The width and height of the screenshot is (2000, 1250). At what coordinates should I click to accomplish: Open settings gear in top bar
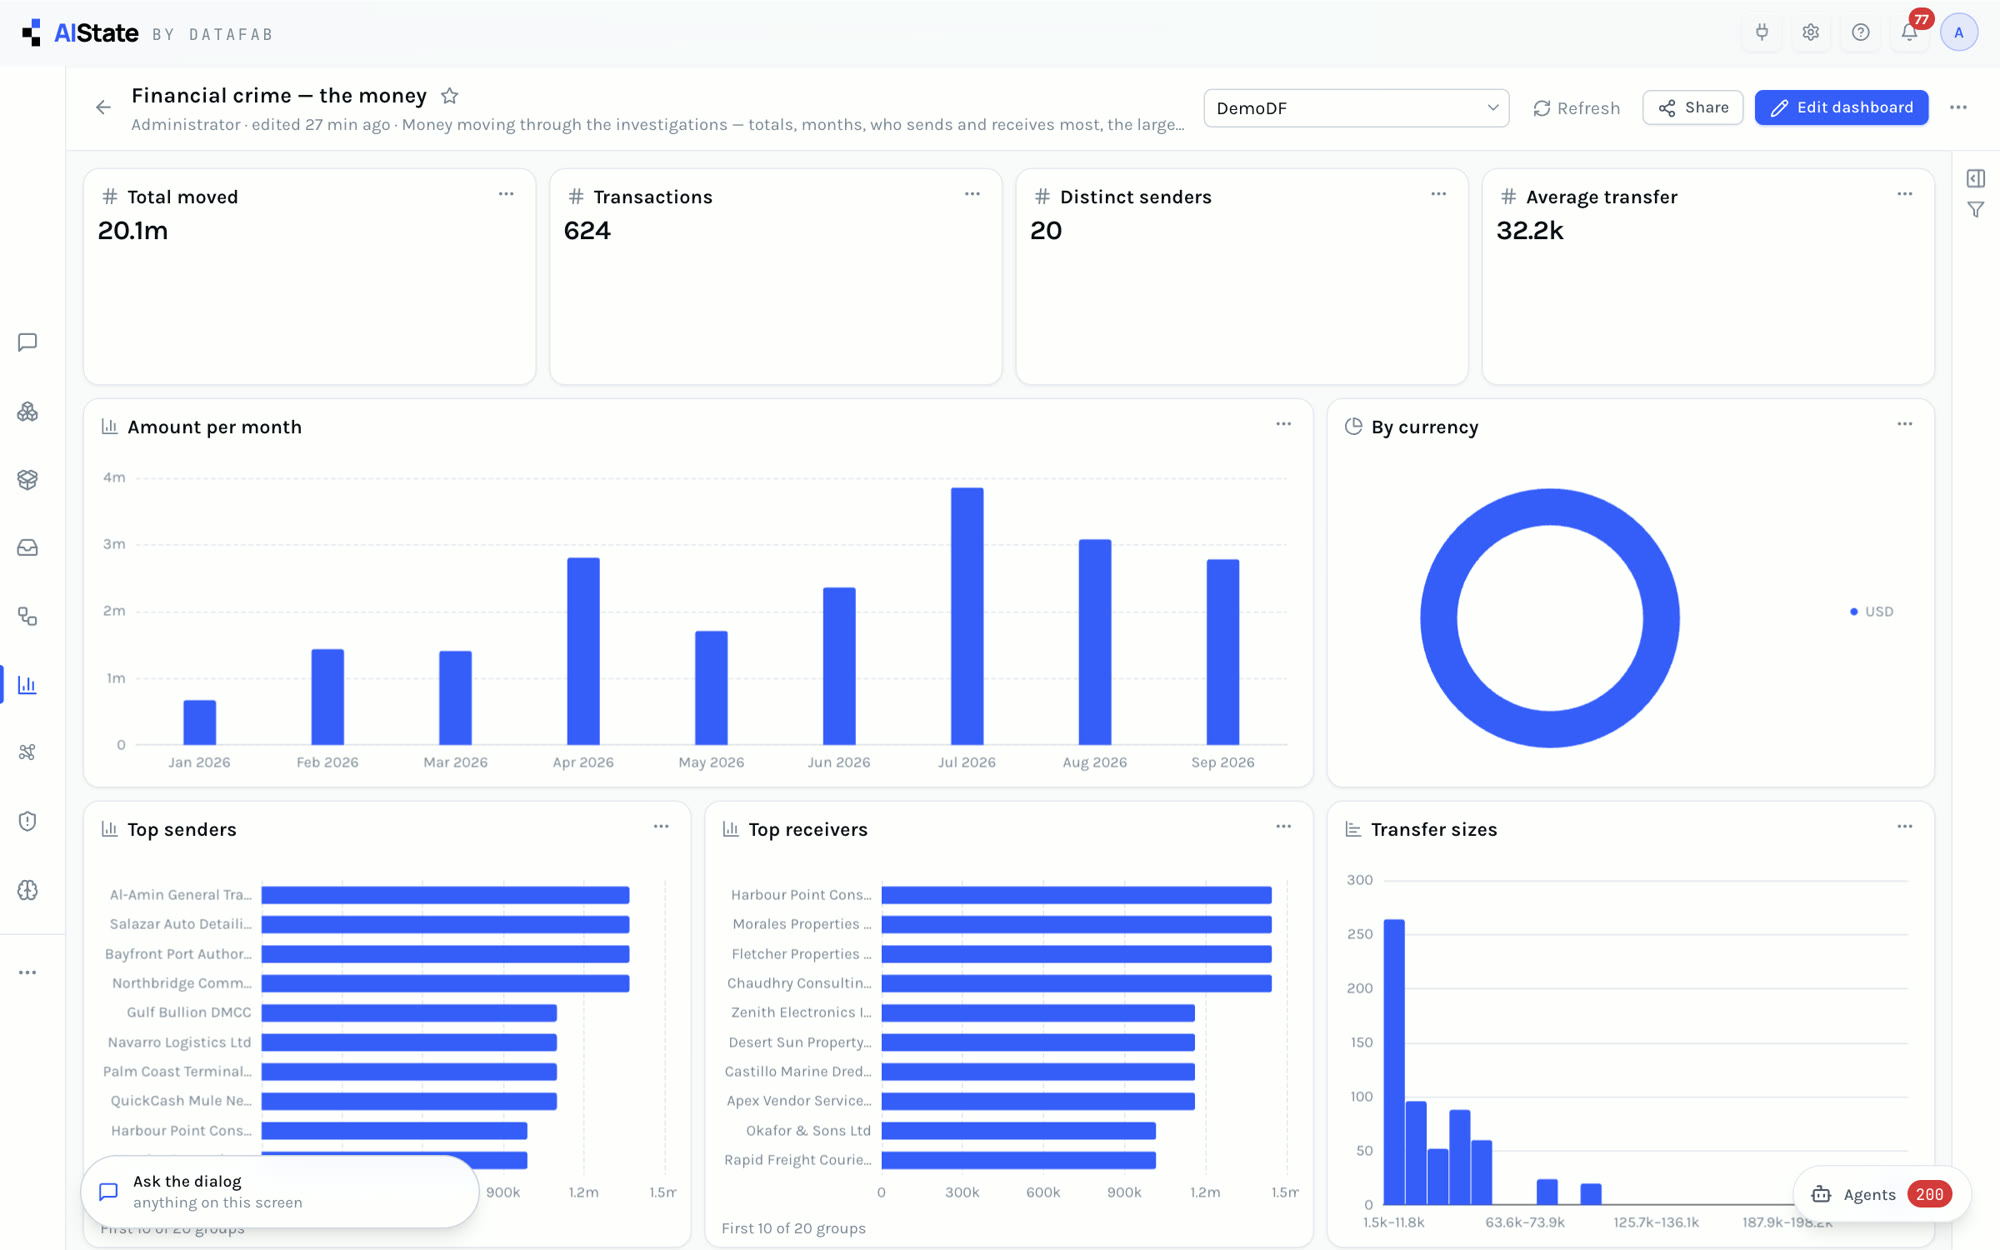[1811, 32]
